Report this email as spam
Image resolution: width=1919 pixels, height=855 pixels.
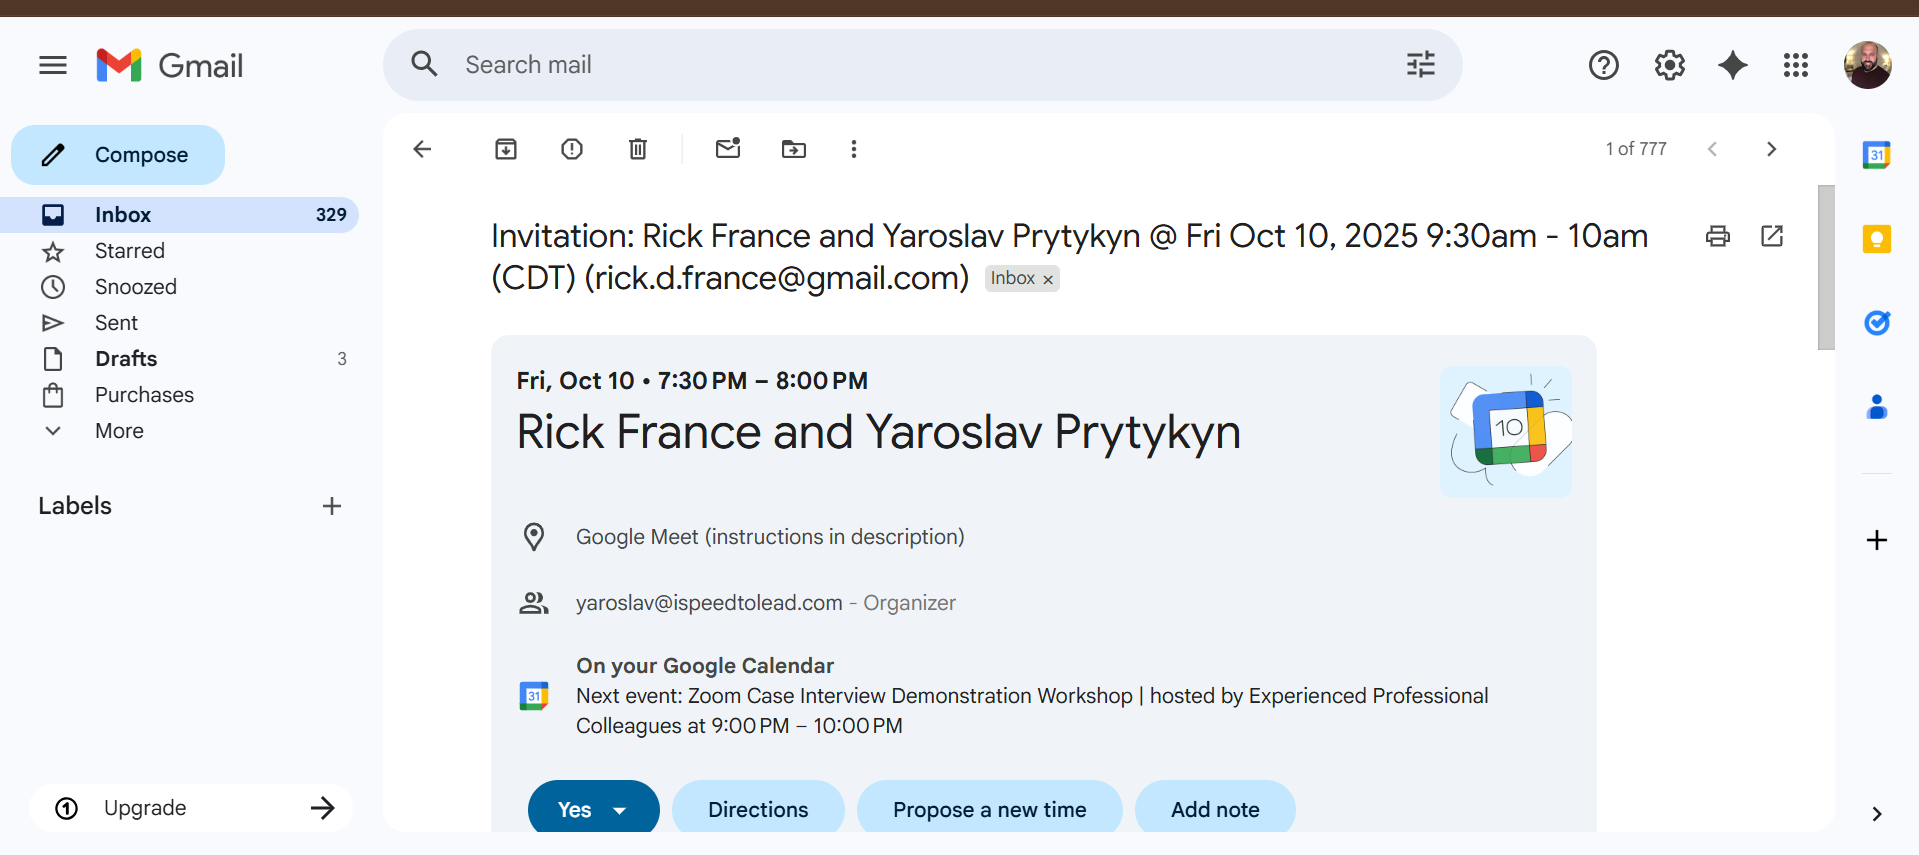pyautogui.click(x=572, y=149)
